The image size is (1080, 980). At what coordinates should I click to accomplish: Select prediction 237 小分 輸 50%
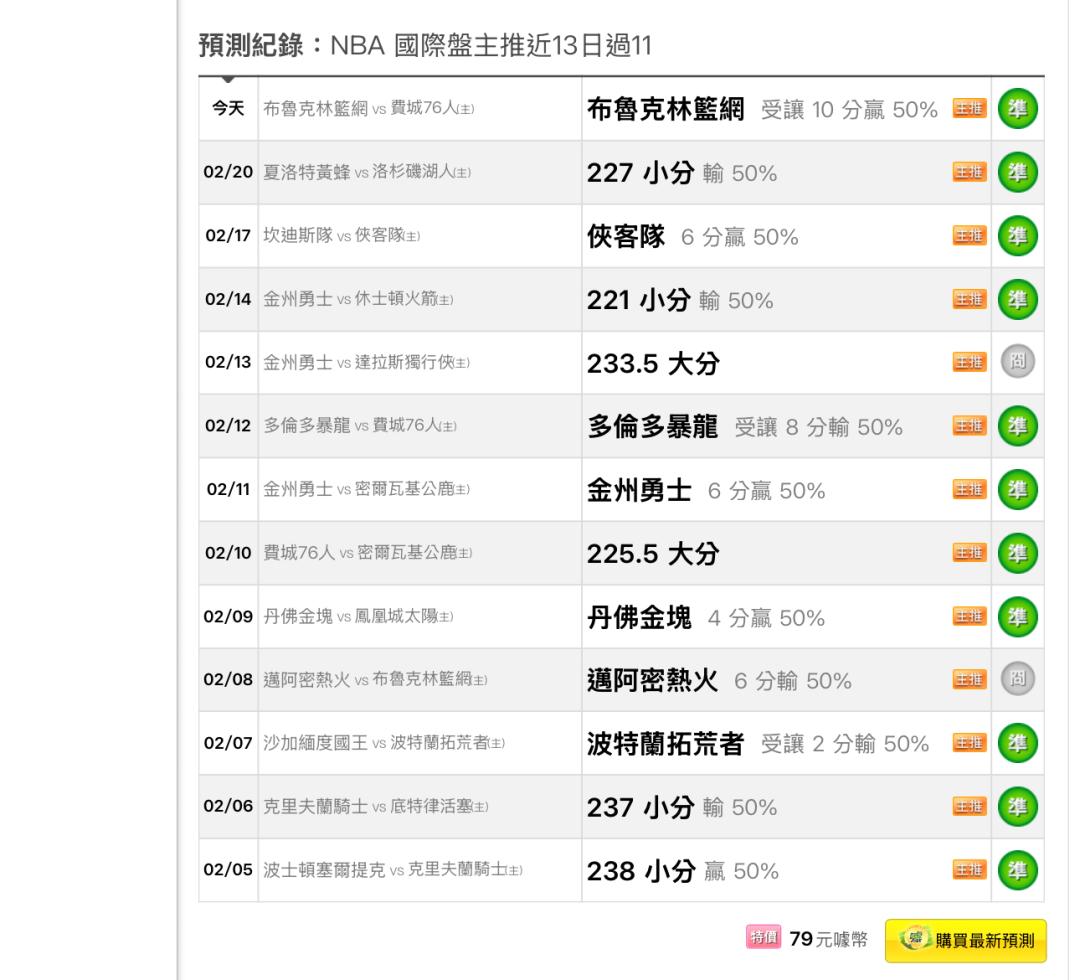click(x=682, y=807)
